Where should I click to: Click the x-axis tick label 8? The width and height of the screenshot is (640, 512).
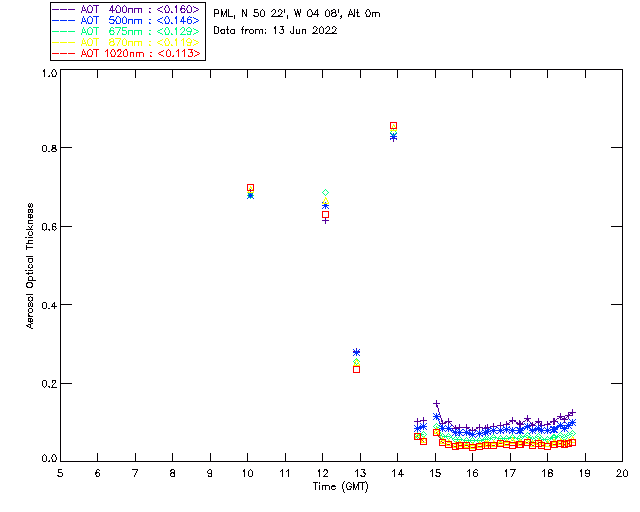pyautogui.click(x=173, y=473)
